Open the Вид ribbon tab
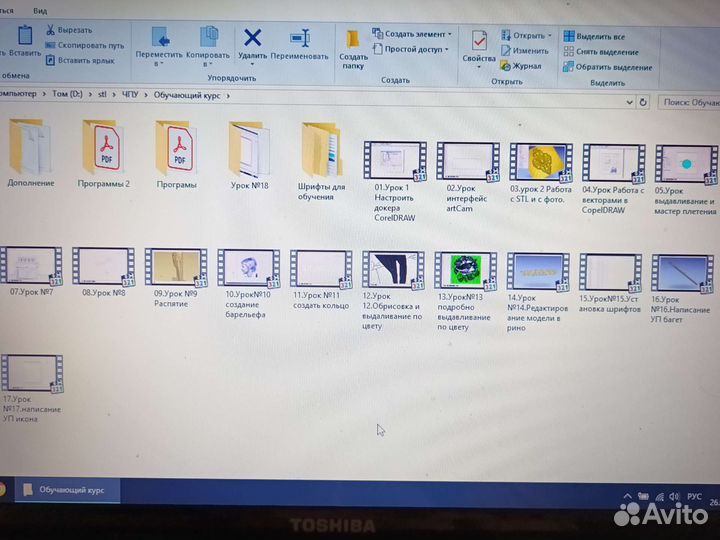The width and height of the screenshot is (720, 540). [39, 10]
